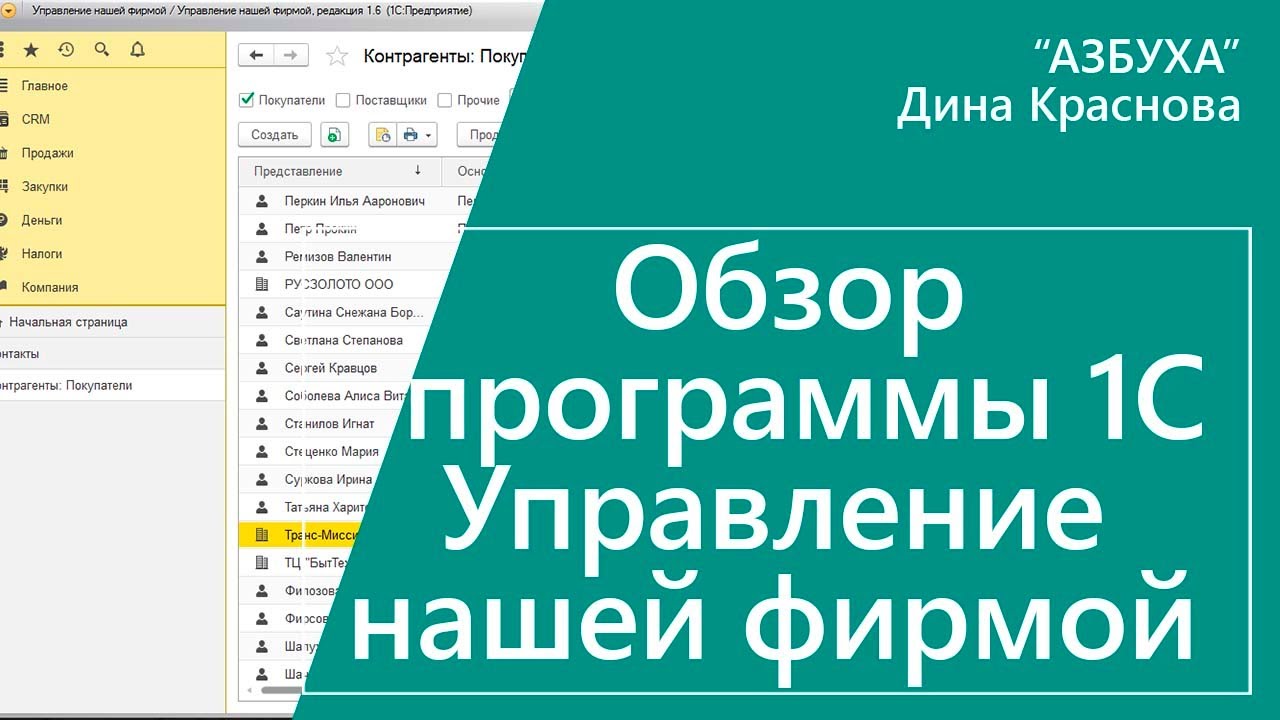Select the row Петр Прокин

point(346,229)
